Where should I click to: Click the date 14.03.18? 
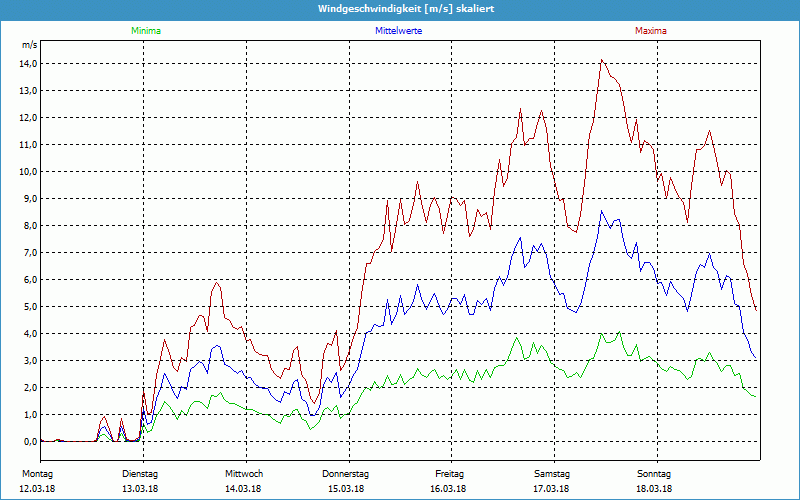(243, 489)
